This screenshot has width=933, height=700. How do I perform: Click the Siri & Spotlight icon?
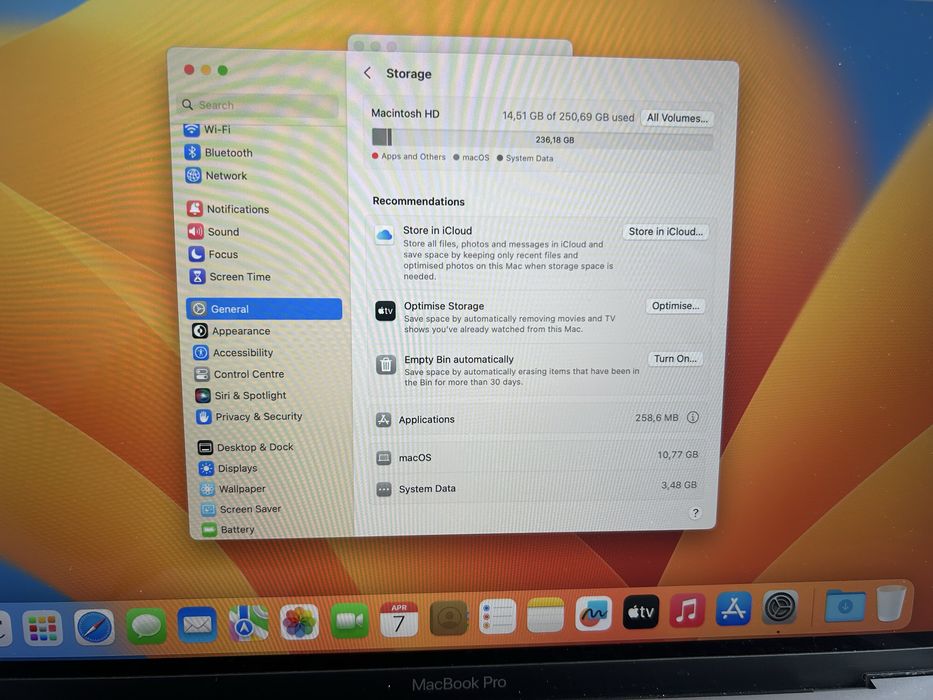pos(203,395)
